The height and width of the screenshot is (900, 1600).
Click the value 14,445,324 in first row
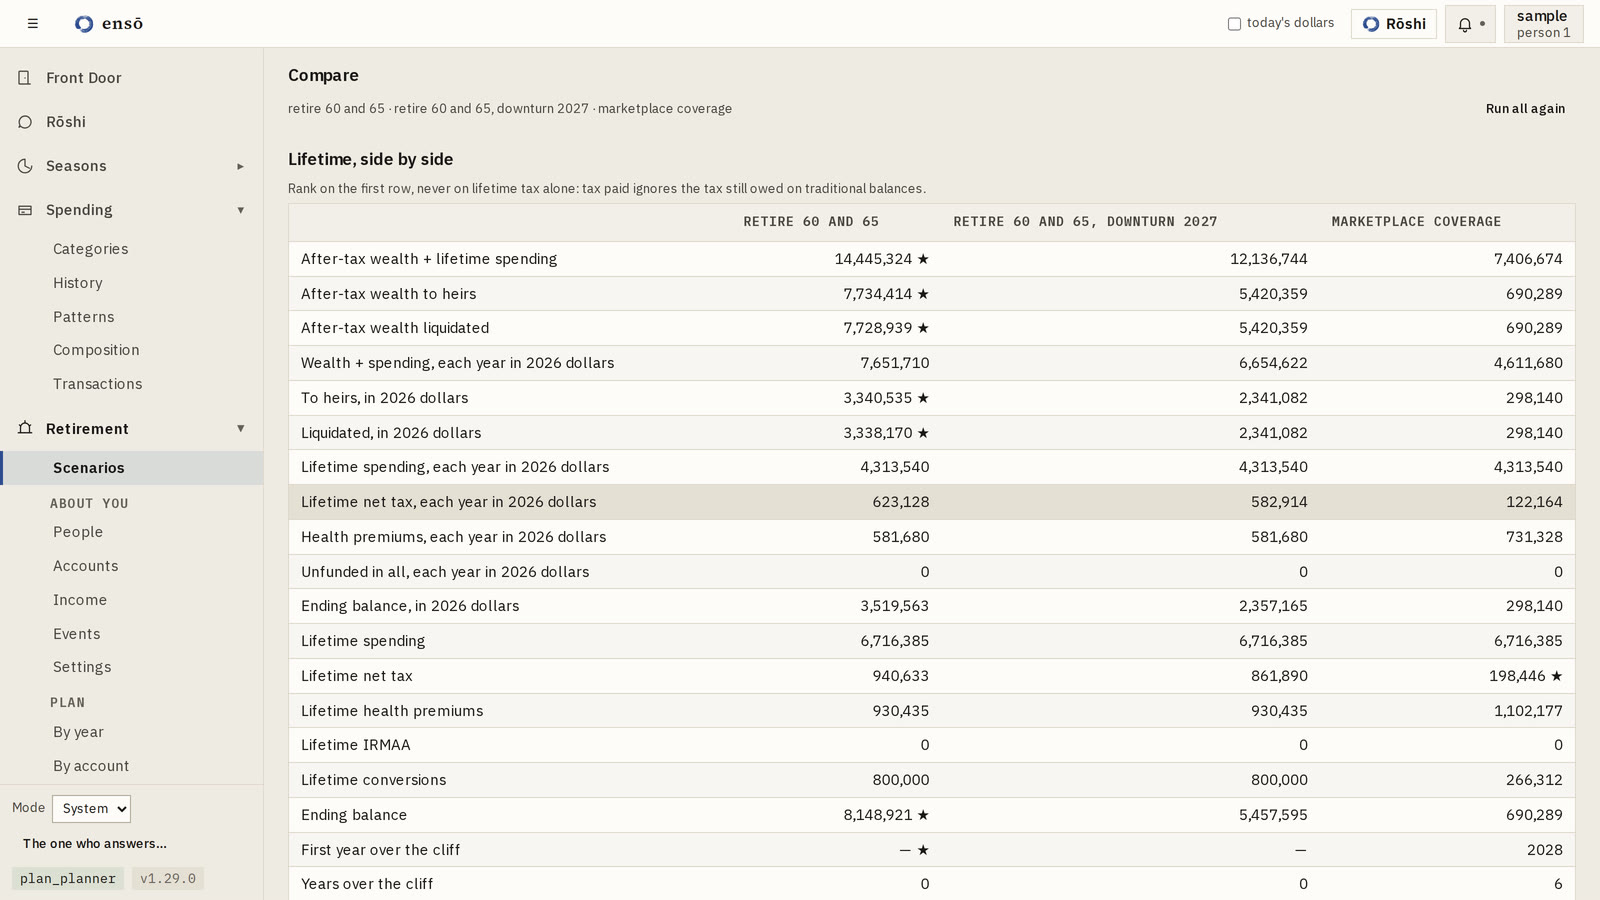coord(873,259)
